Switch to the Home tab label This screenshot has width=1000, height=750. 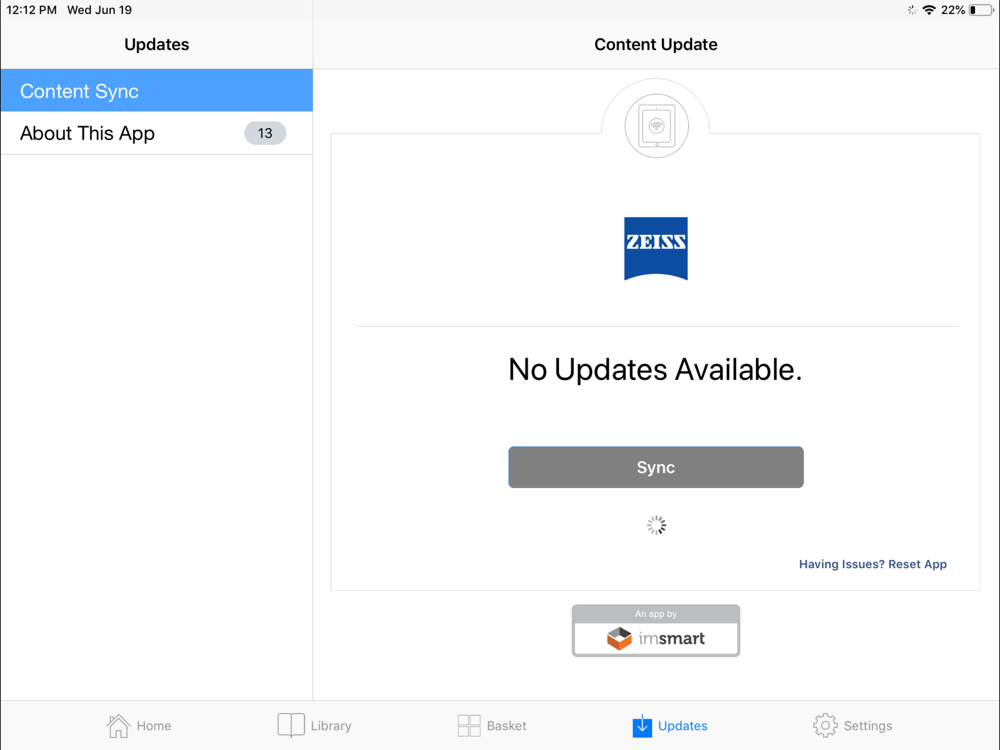(154, 726)
